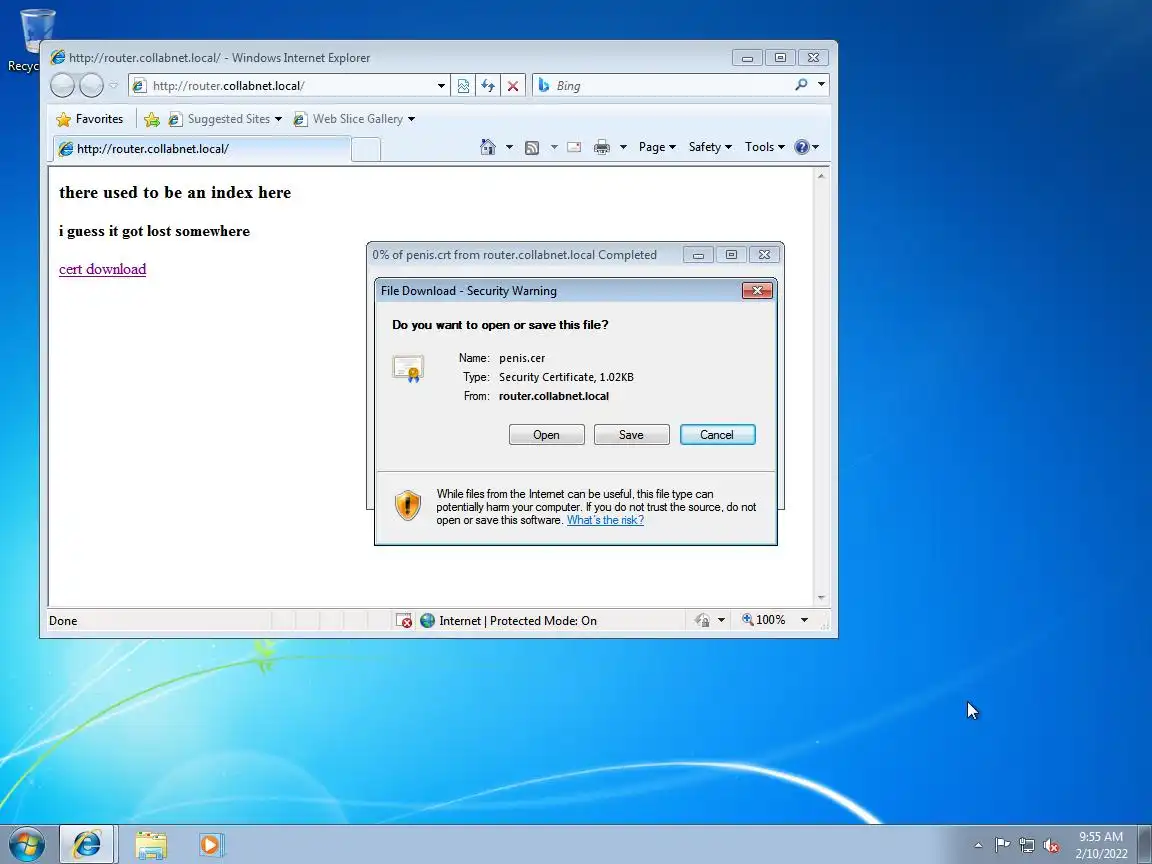The width and height of the screenshot is (1152, 864).
Task: Click the scrollbar up arrow in the page
Action: click(x=821, y=176)
